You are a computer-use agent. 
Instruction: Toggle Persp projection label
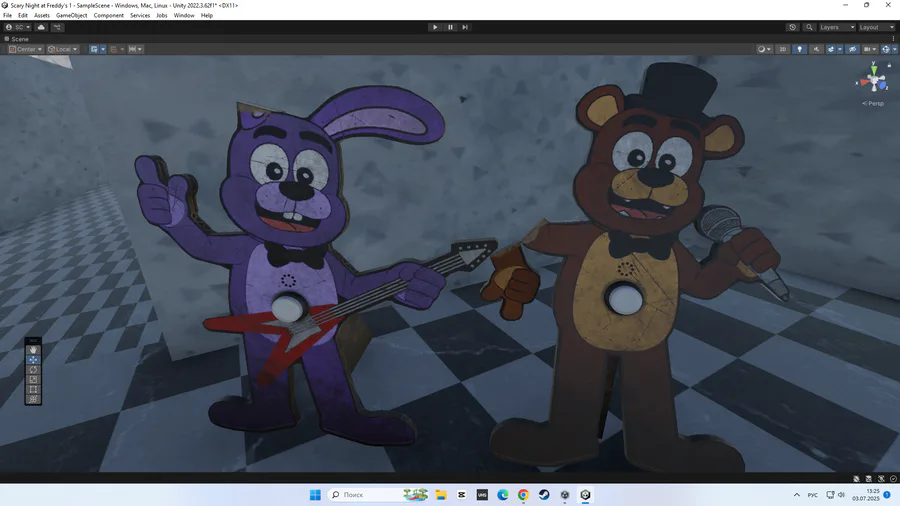pyautogui.click(x=873, y=103)
